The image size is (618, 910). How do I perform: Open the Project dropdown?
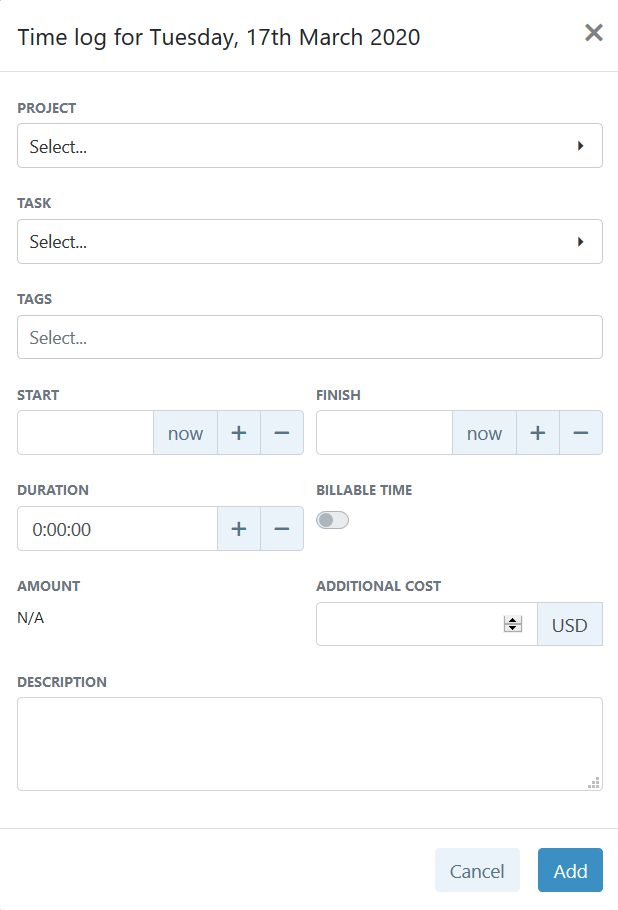pyautogui.click(x=310, y=146)
